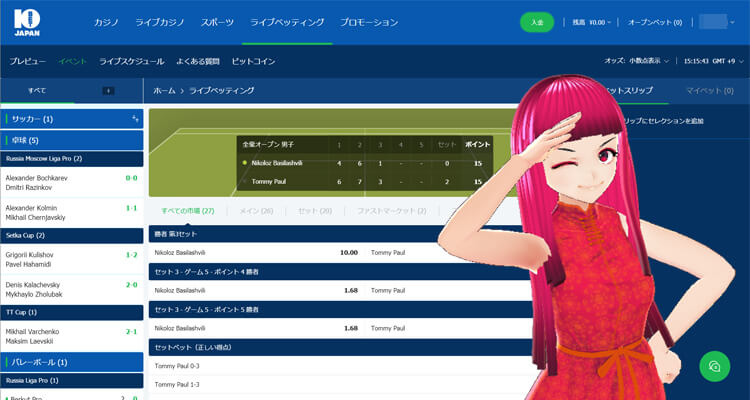750x400 pixels.
Task: Open the ライブスケジュール link
Action: [132, 61]
